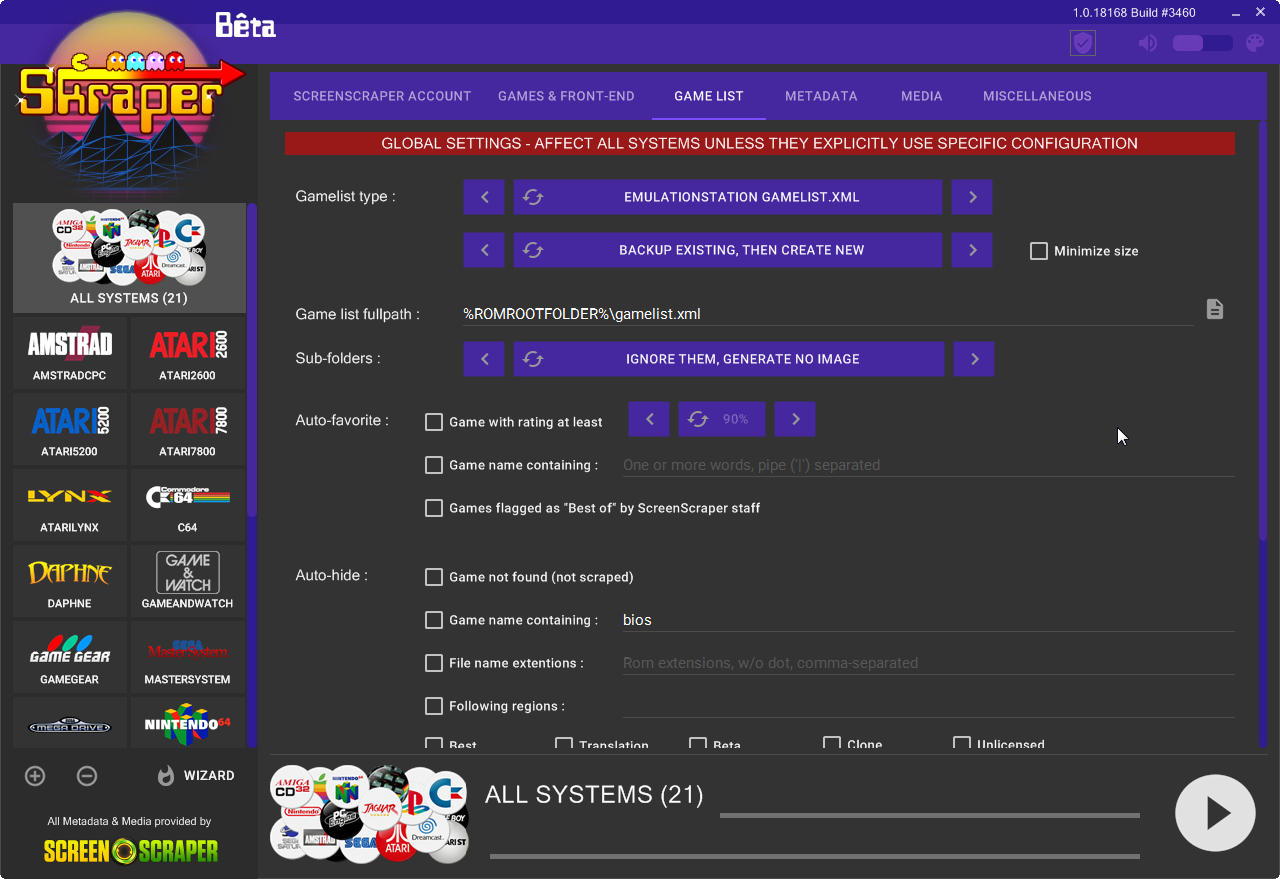Go to previous Sub-folders option
Viewport: 1280px width, 879px height.
485,359
